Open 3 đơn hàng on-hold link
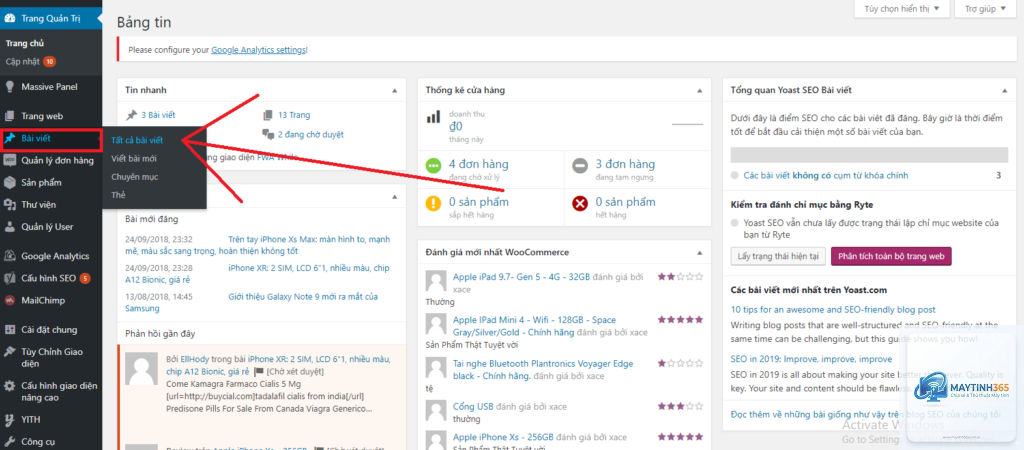Viewport: 1024px width, 450px height. tap(625, 164)
